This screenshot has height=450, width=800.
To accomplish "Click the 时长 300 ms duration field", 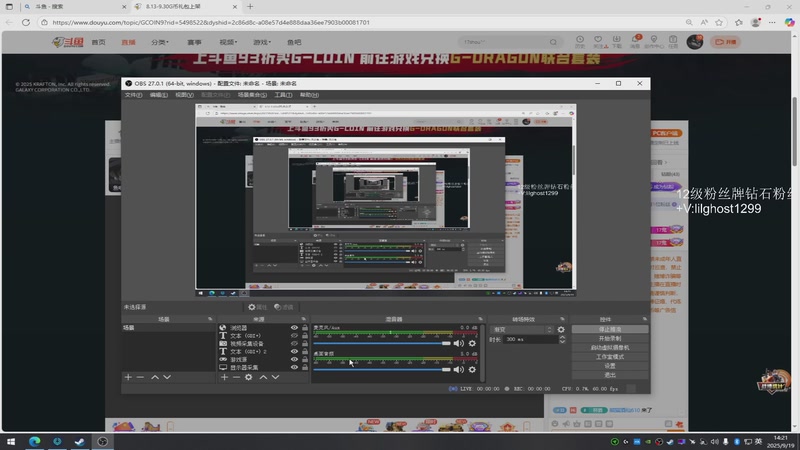I will point(531,339).
